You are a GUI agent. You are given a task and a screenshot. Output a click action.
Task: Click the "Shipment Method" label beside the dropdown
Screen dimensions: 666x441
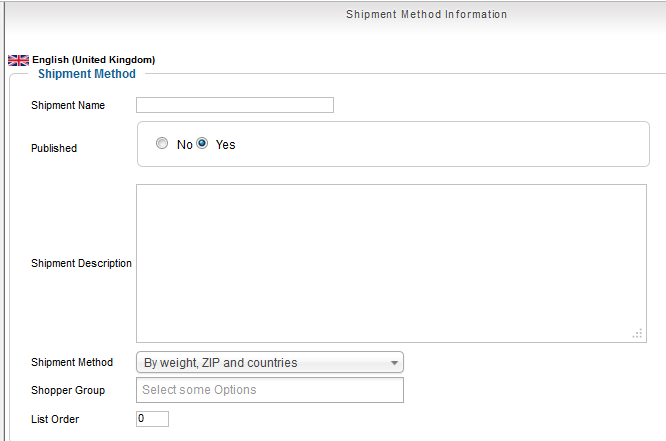coord(72,362)
